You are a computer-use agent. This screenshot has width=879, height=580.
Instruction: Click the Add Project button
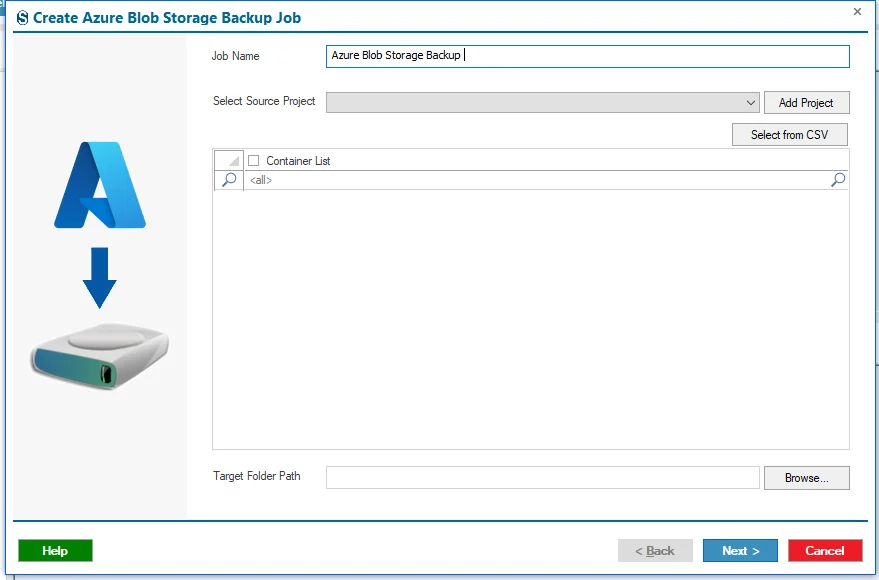click(806, 103)
